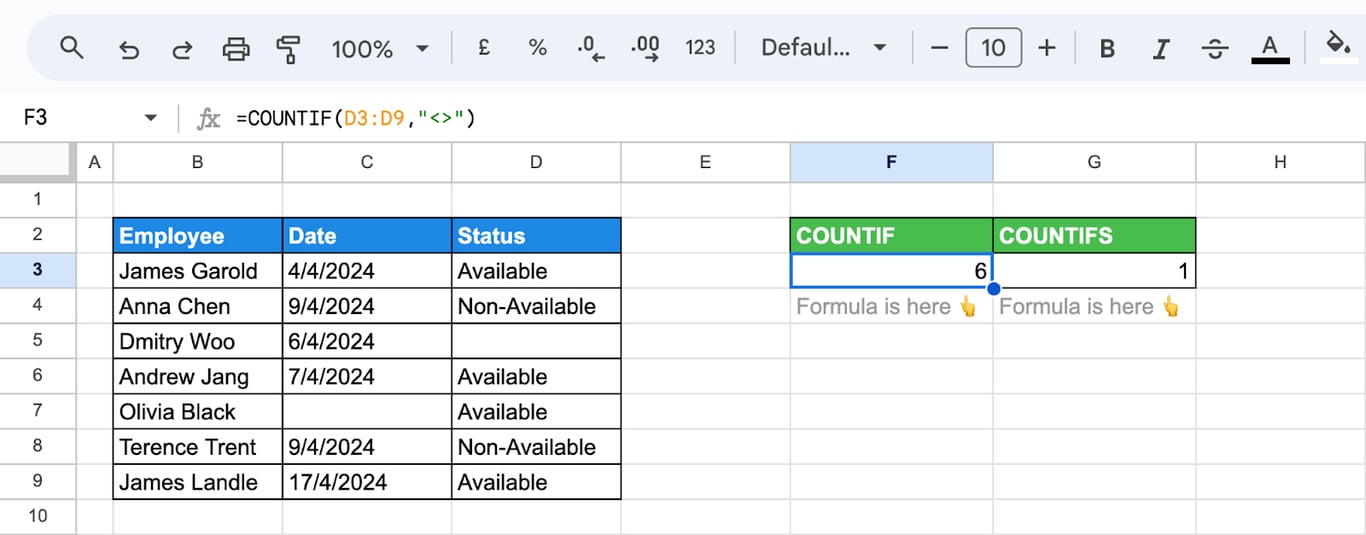Select Olivia Black's empty Date cell

click(x=367, y=412)
